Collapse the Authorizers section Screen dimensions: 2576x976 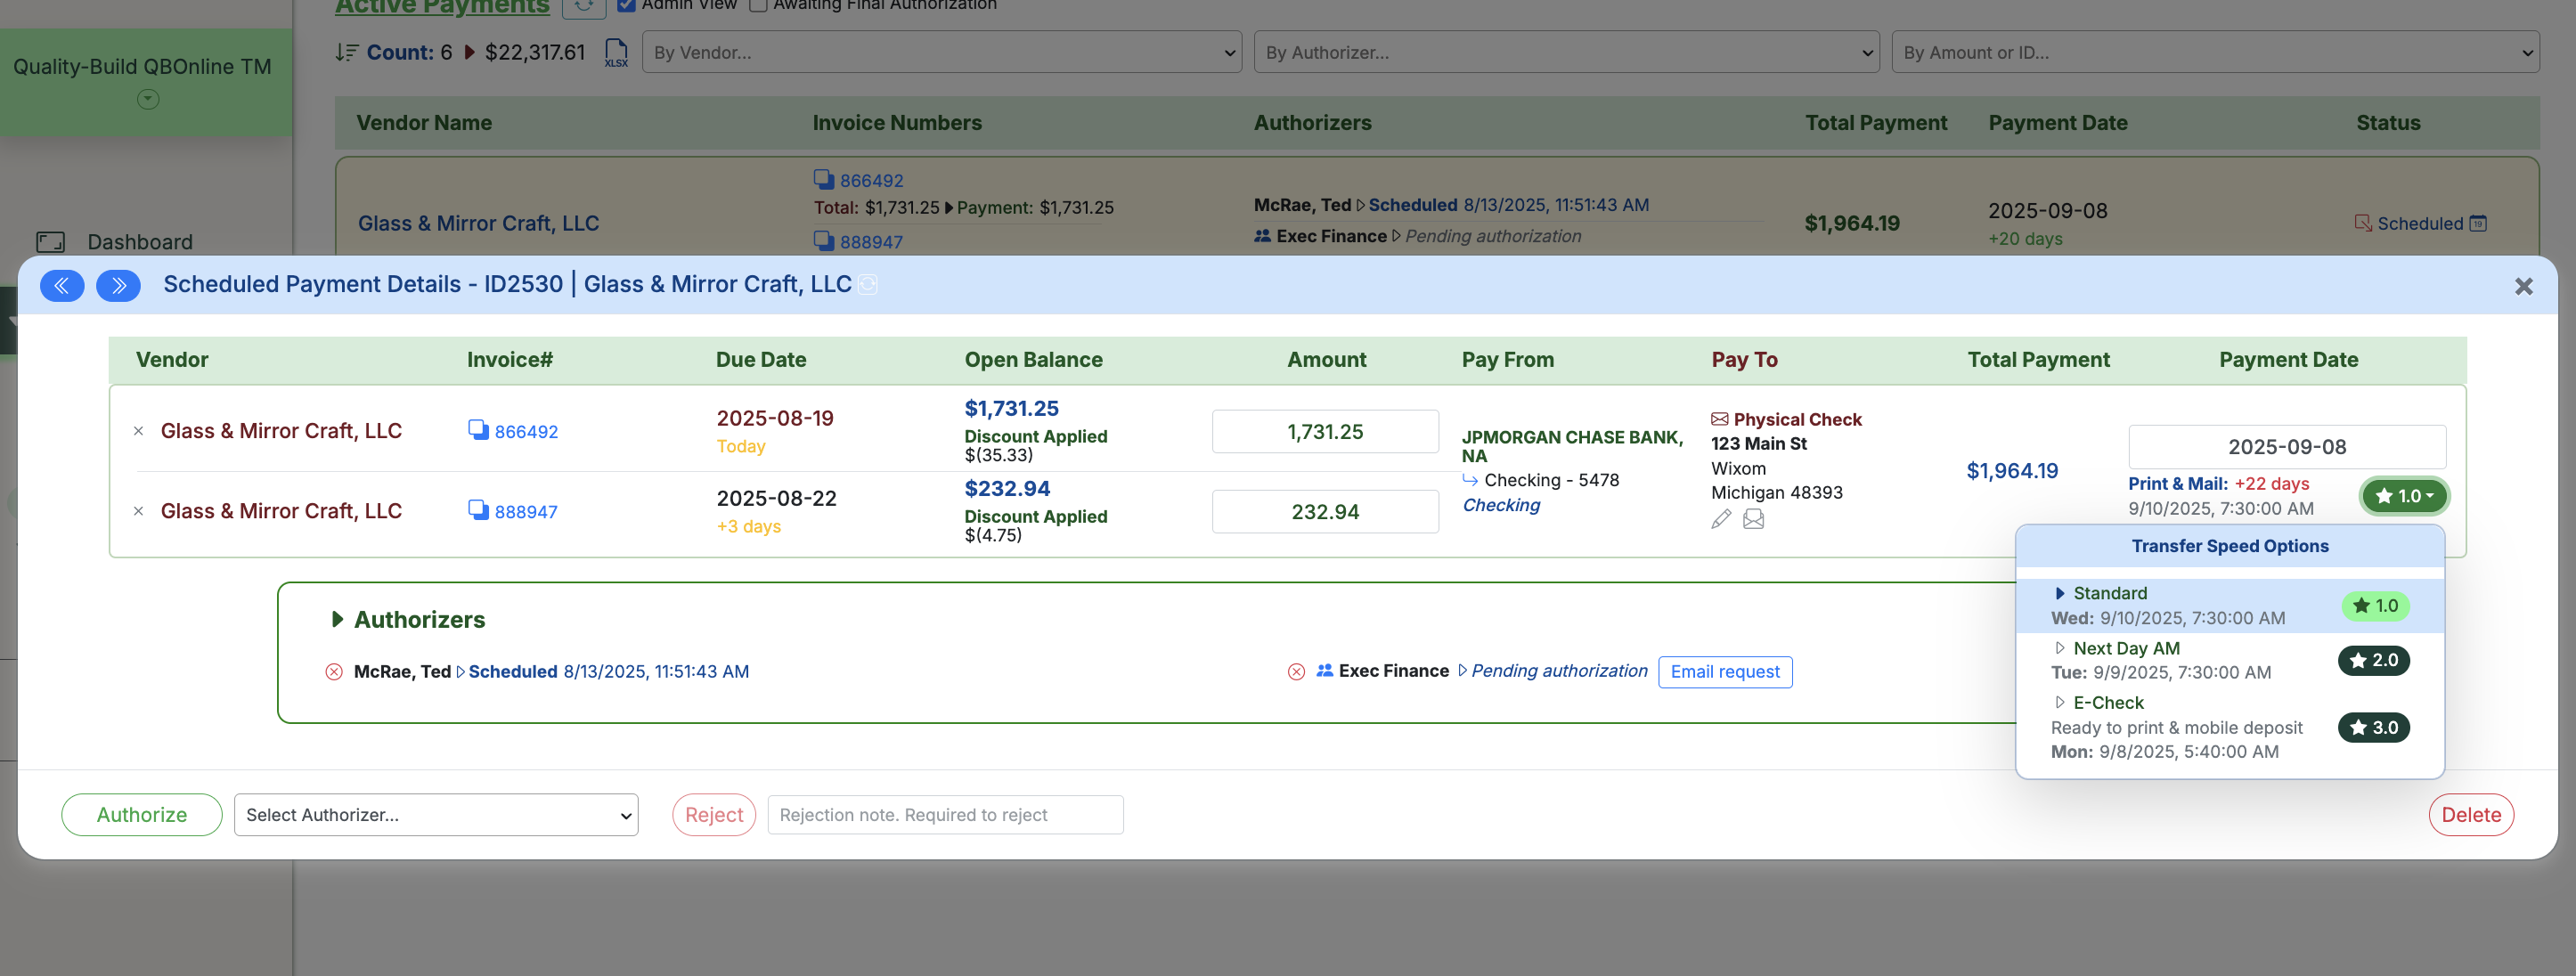tap(338, 620)
